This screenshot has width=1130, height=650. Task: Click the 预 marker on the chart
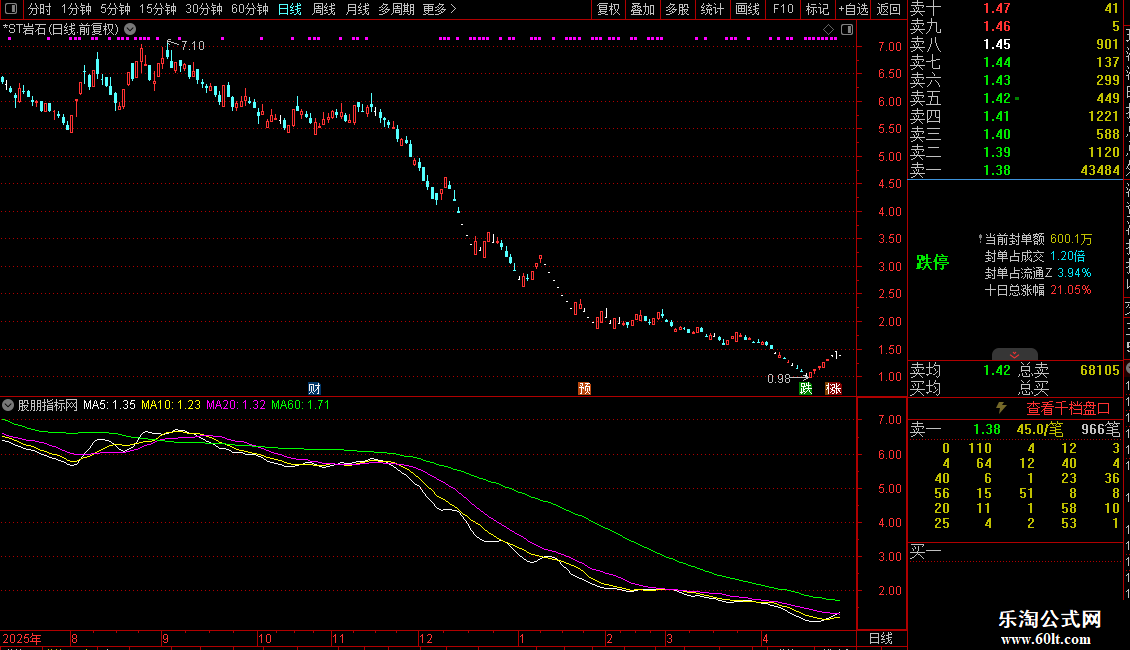(x=584, y=388)
